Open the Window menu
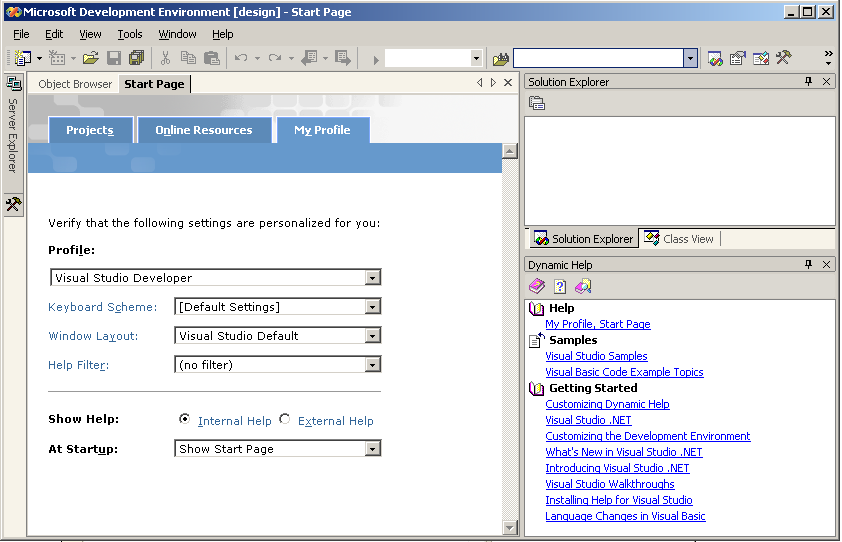Screen dimensions: 842x542 (177, 34)
